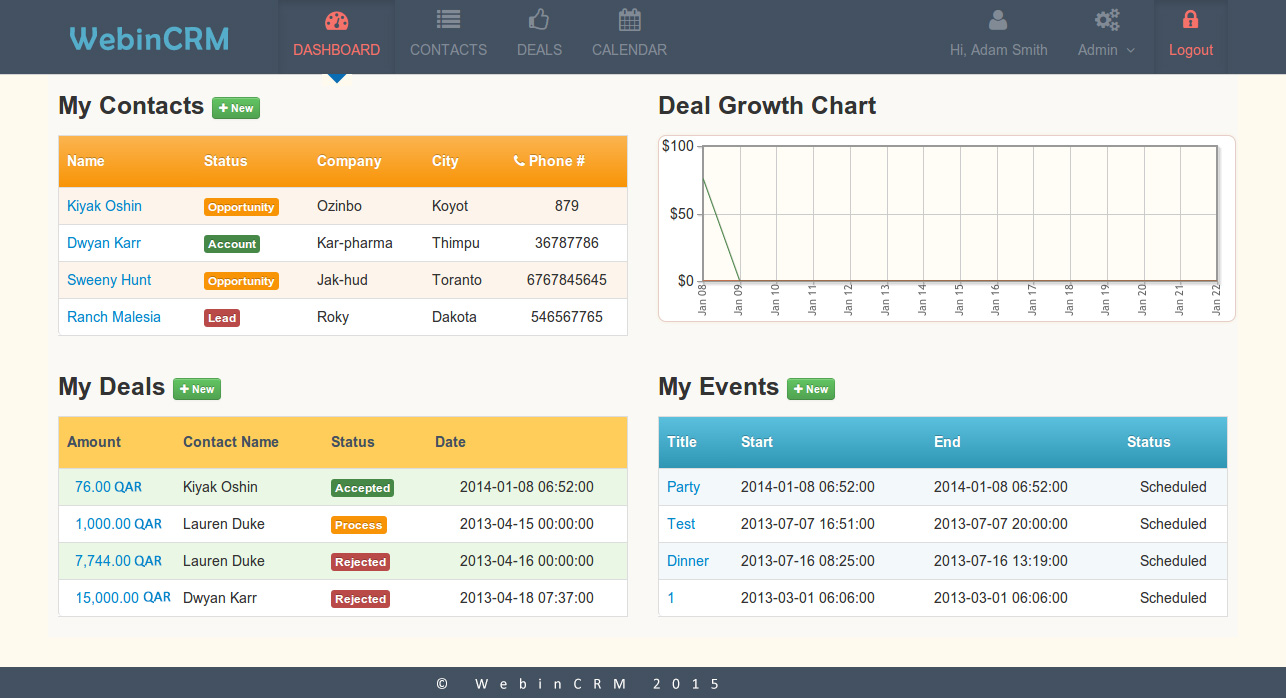Click the phone icon in contacts header
This screenshot has height=698, width=1286.
coord(519,161)
